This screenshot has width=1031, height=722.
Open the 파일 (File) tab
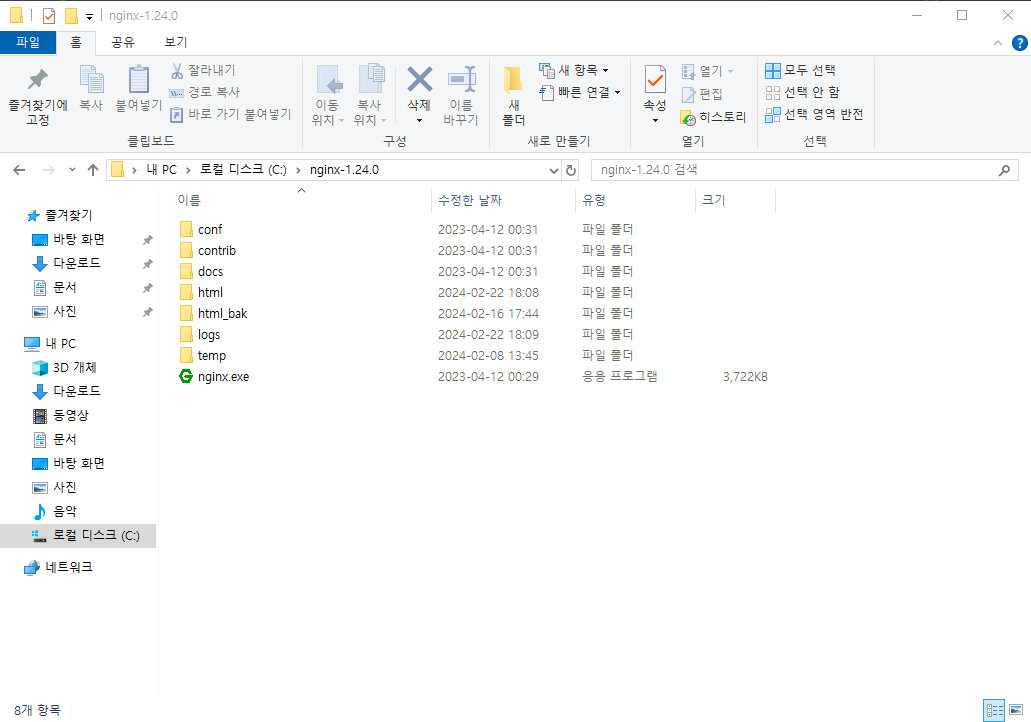[28, 42]
